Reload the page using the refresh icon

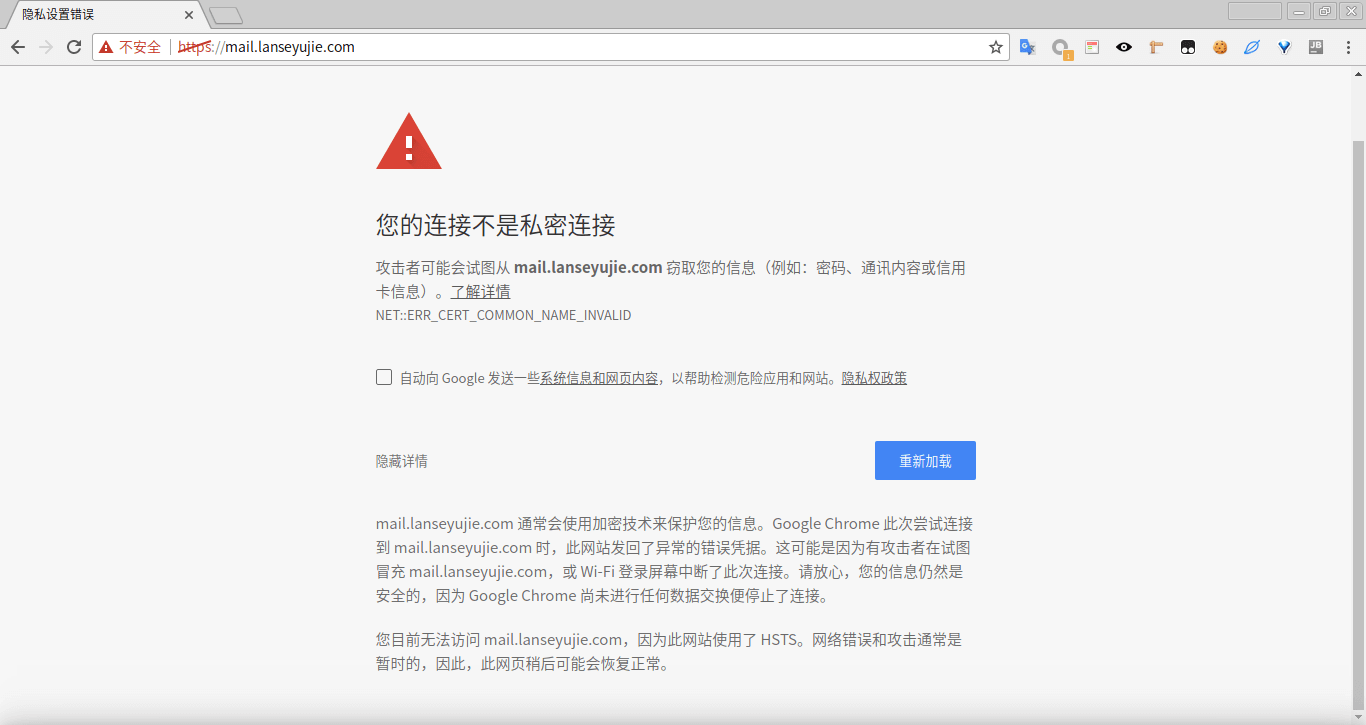(x=74, y=47)
